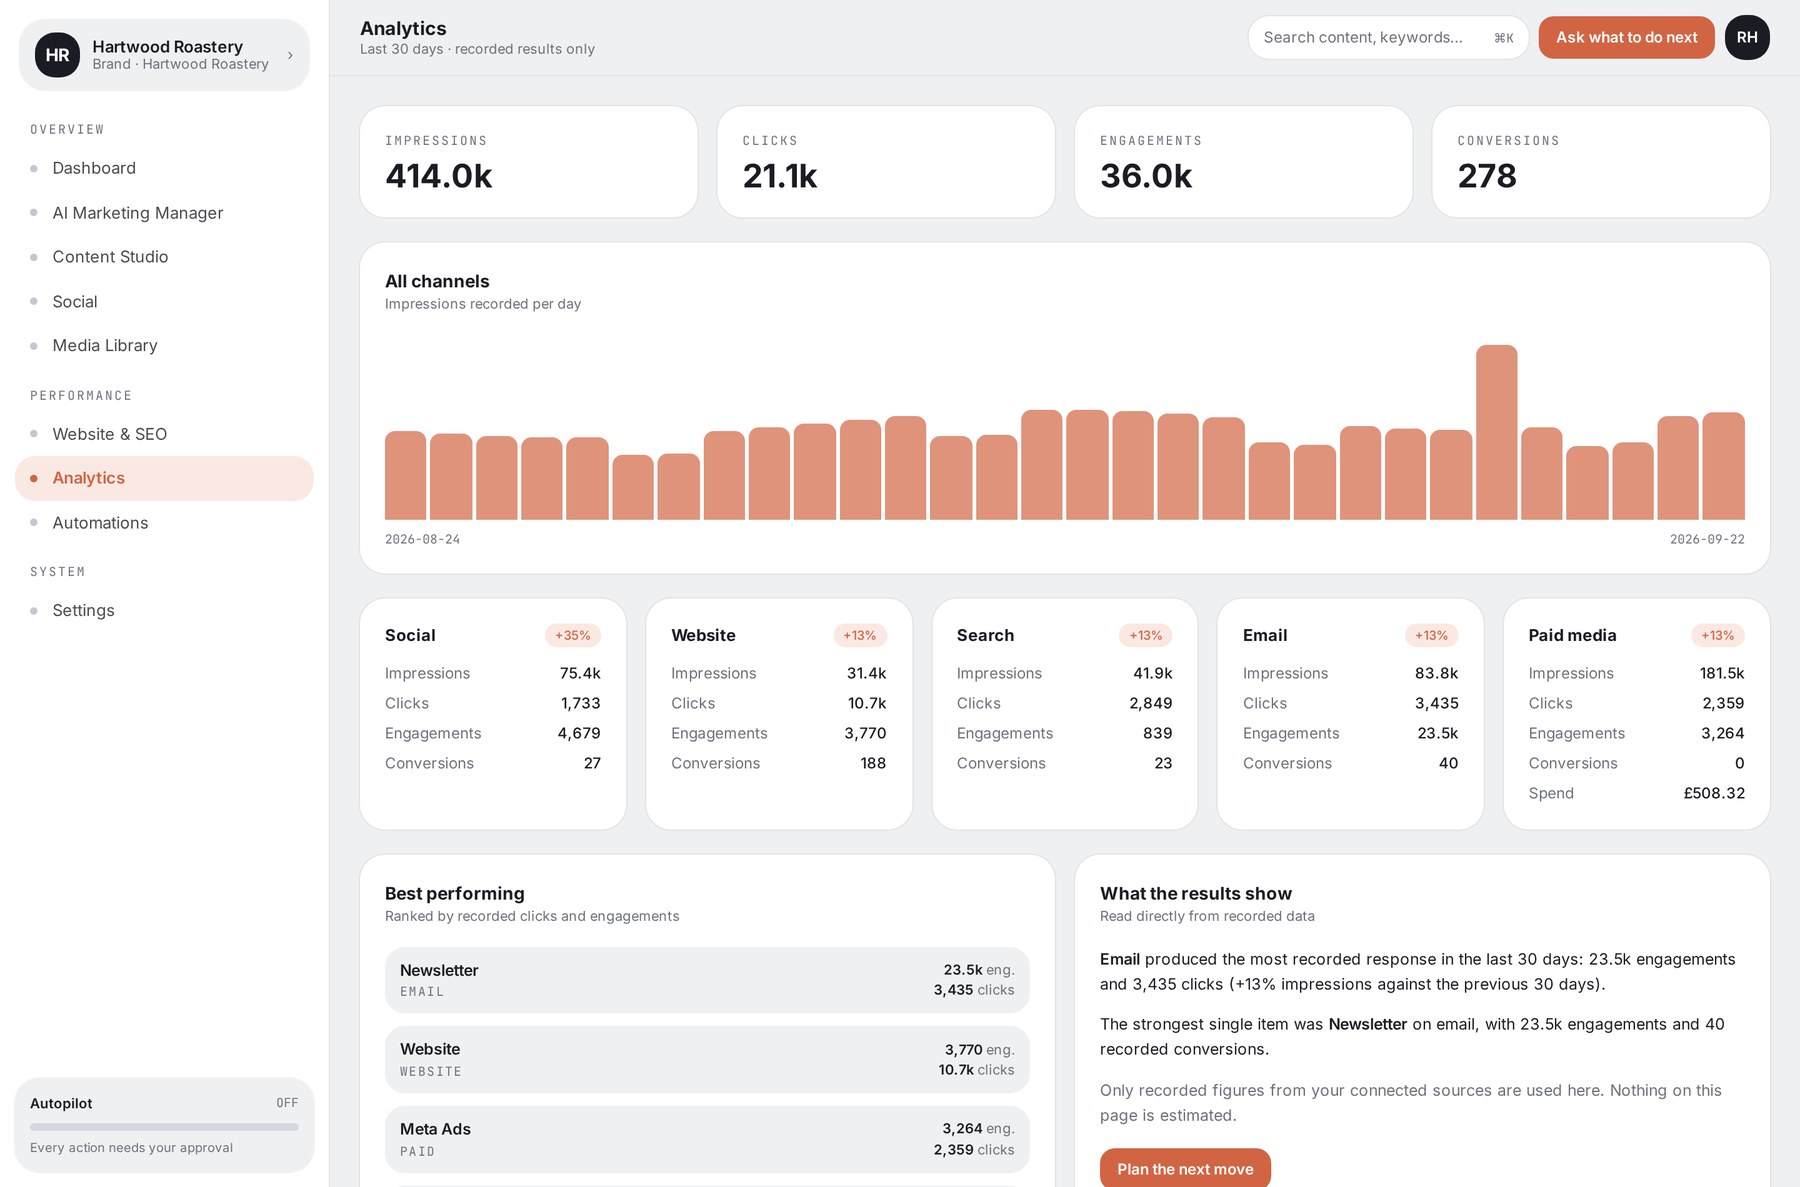Go to AI Marketing Manager
Screen dimensions: 1800x1187
click(x=164, y=213)
